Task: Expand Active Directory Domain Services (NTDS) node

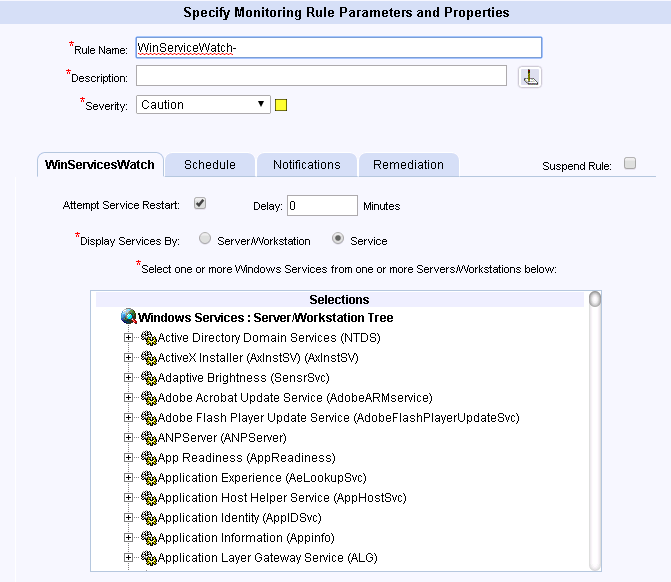Action: [128, 338]
